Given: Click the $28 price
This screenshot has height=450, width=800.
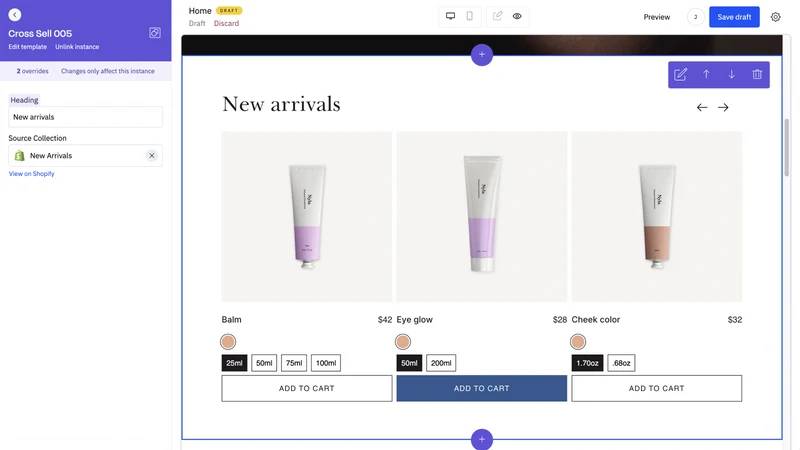Looking at the screenshot, I should coord(560,319).
